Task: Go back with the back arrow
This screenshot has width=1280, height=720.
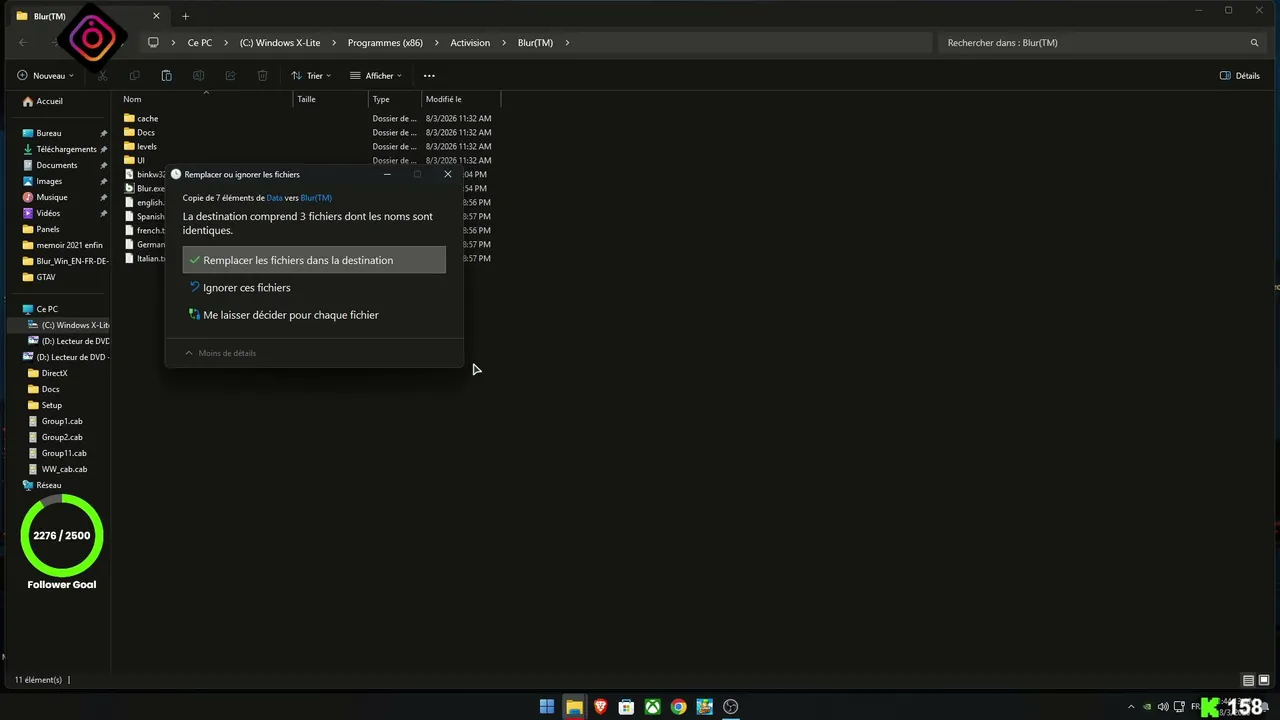Action: pos(23,43)
